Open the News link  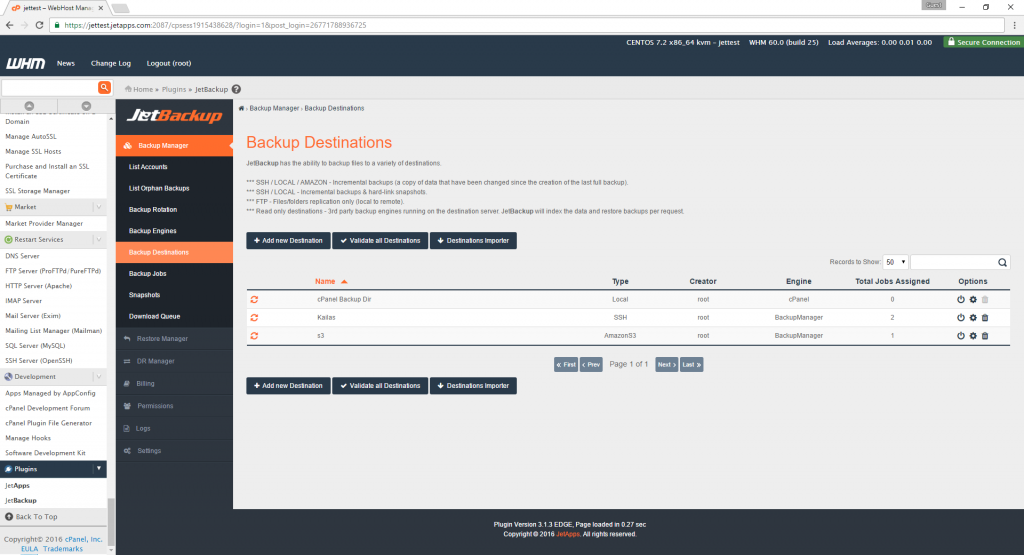pos(66,63)
